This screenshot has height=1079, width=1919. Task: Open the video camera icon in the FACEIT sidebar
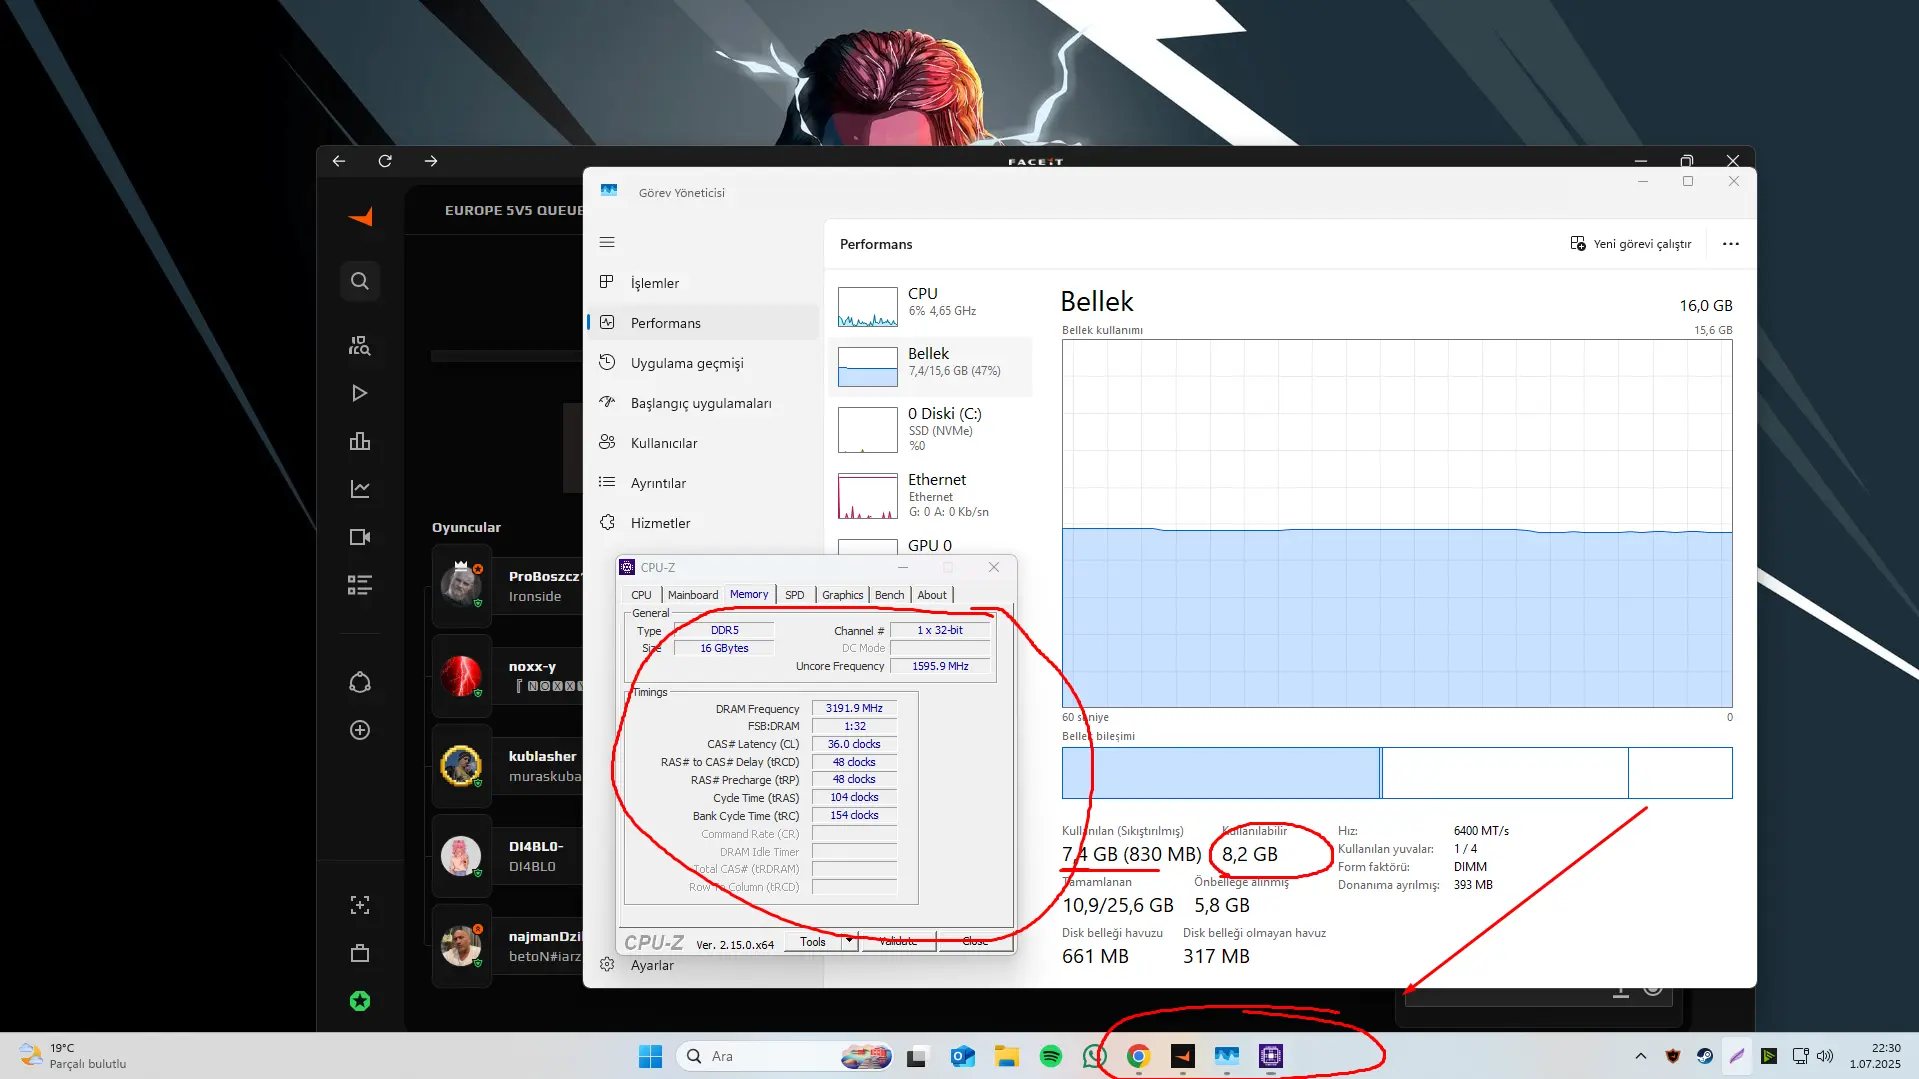pos(360,537)
